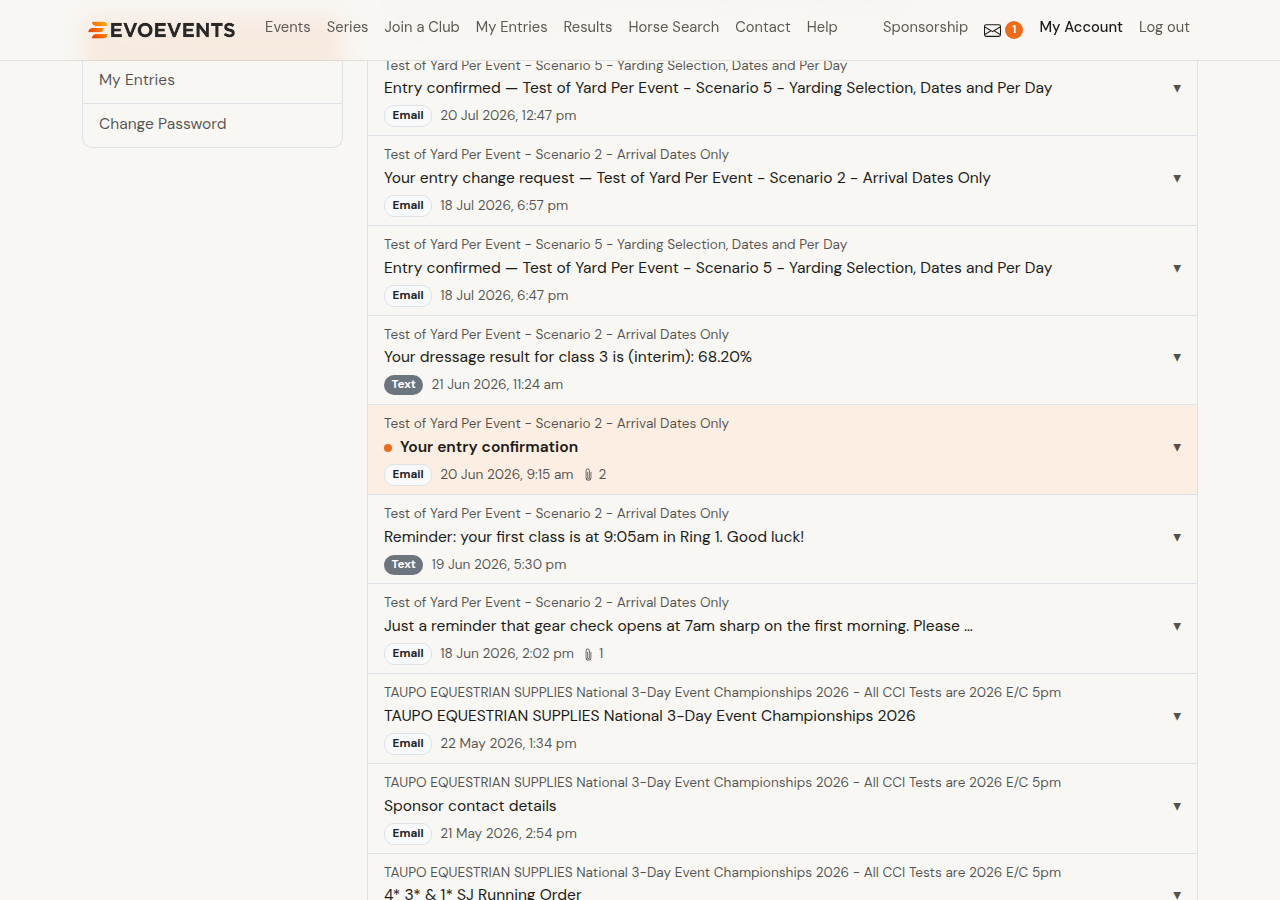The image size is (1280, 900).
Task: Open Reminder first class at 9:05am subject
Action: pyautogui.click(x=594, y=537)
